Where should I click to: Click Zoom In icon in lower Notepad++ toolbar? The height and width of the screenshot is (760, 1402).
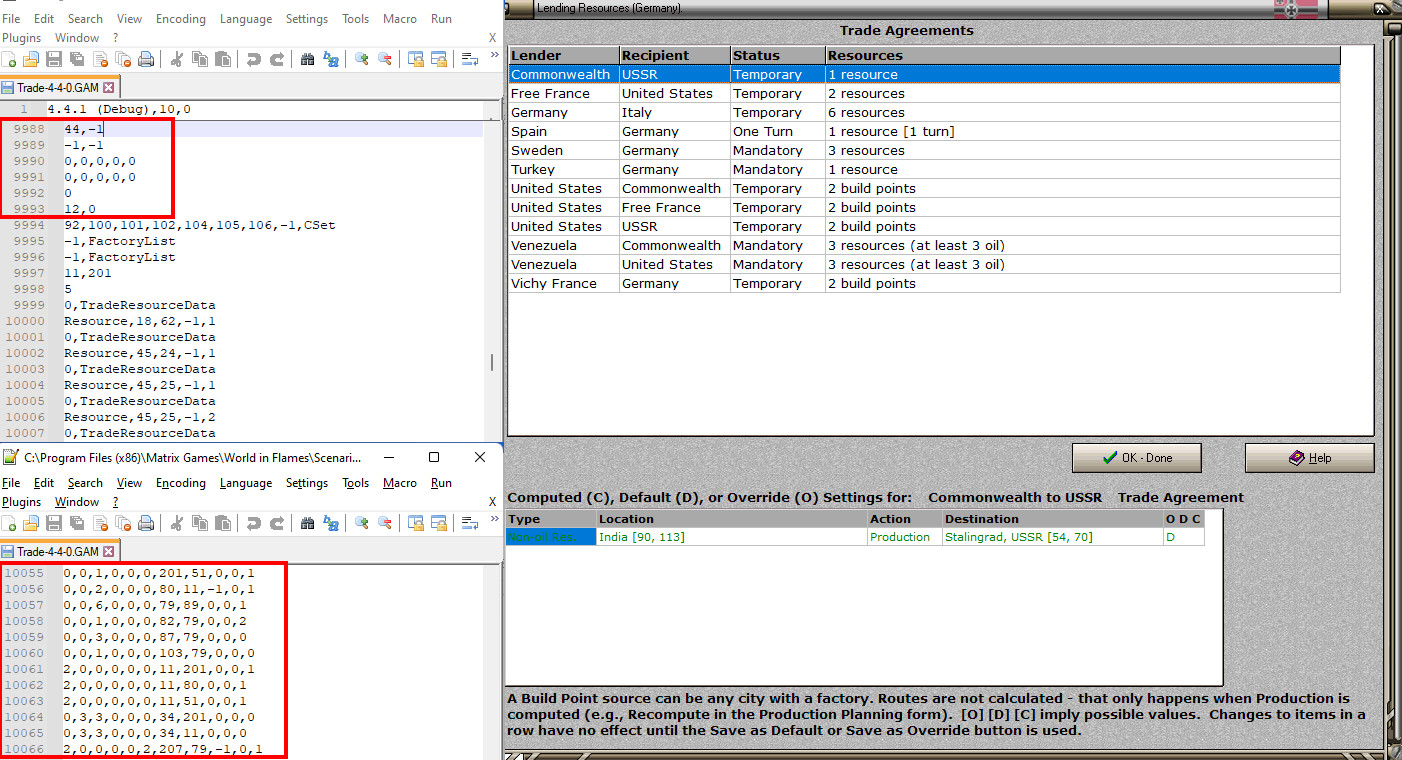[x=362, y=523]
